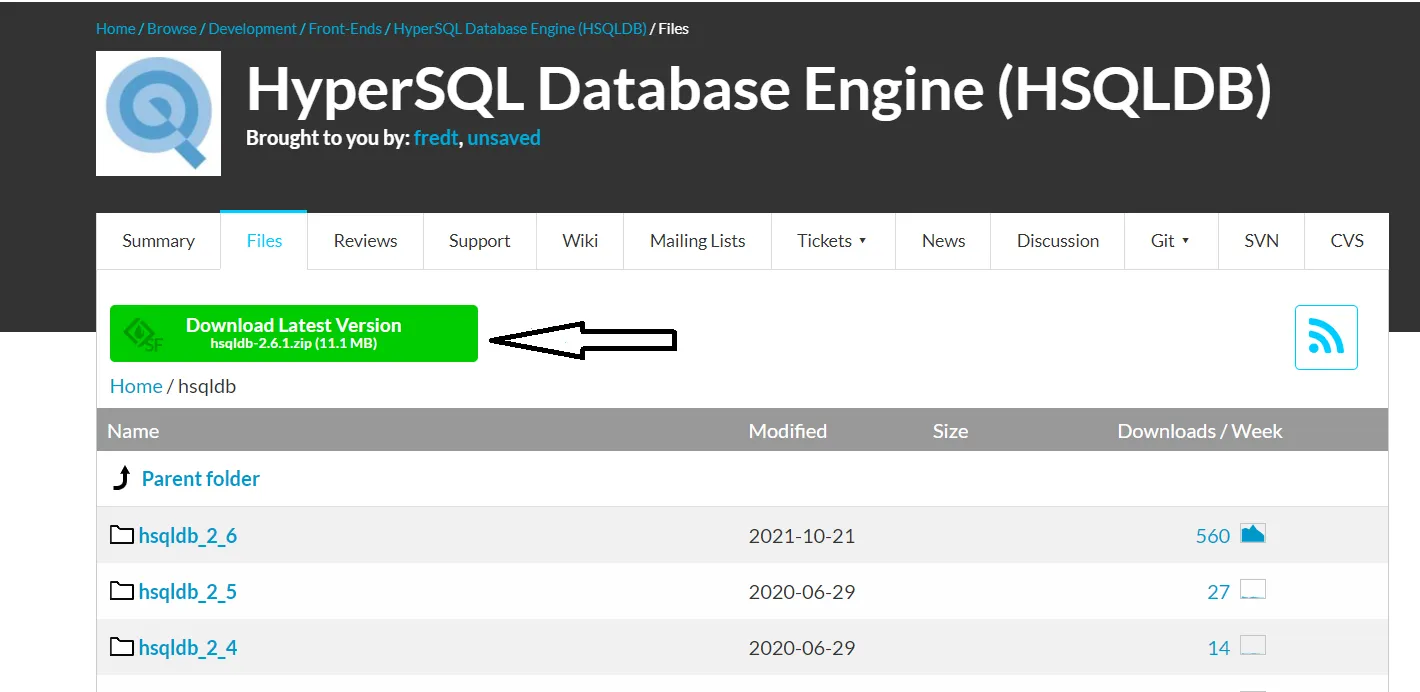Open download stats chart for hsqldb_2_5
This screenshot has height=692, width=1420.
pos(1253,589)
